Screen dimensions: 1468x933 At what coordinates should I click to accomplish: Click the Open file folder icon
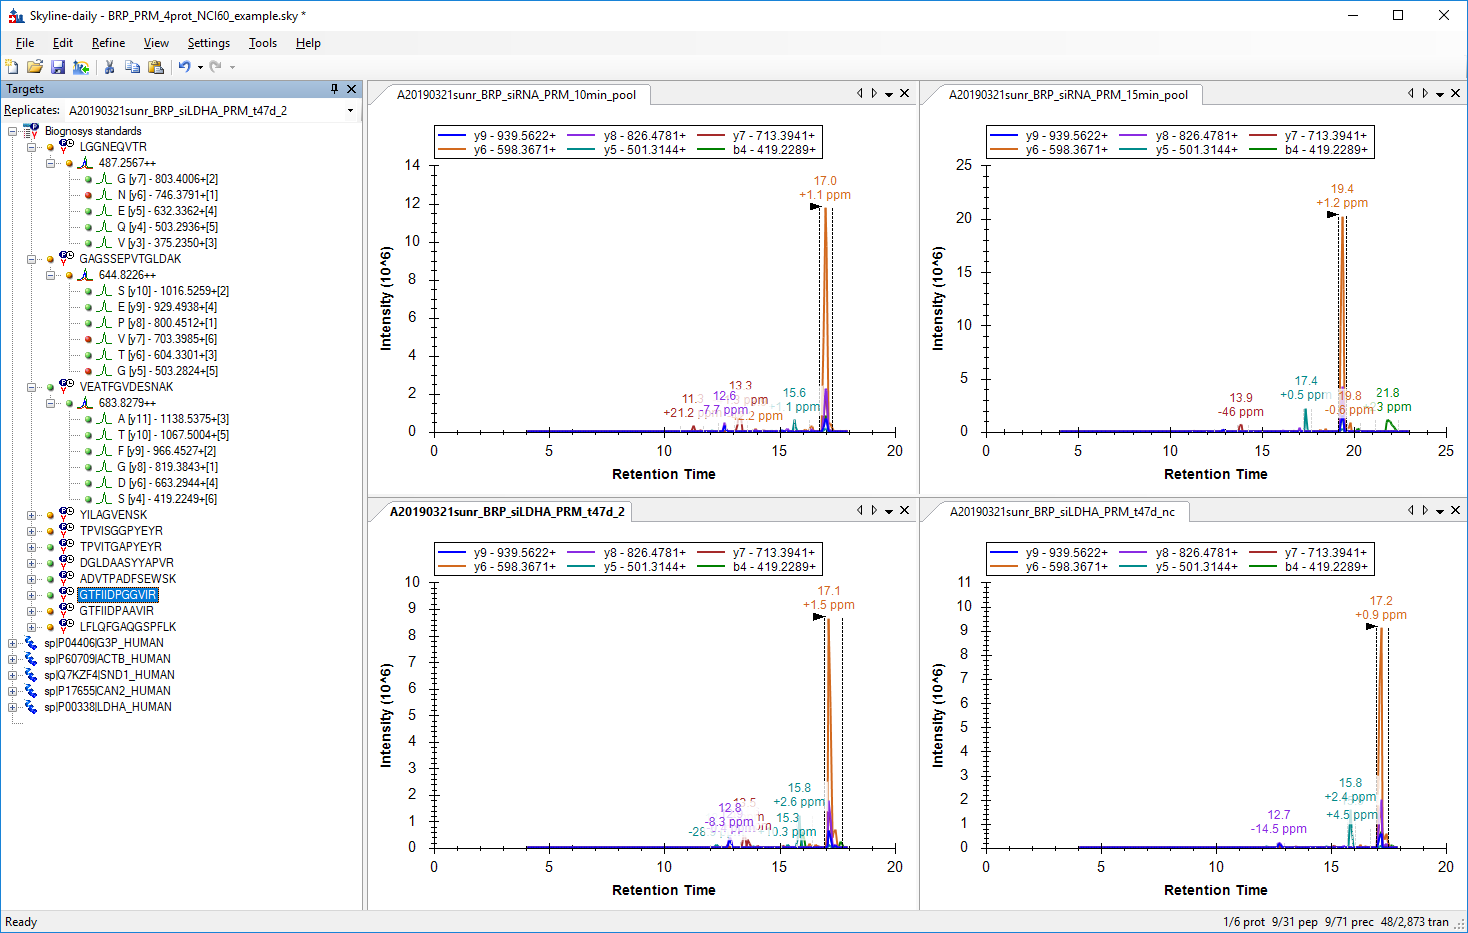(x=35, y=67)
